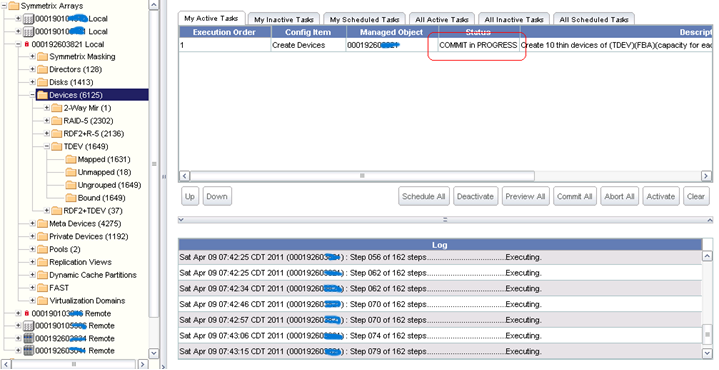
Task: Click the Activate button
Action: [661, 196]
